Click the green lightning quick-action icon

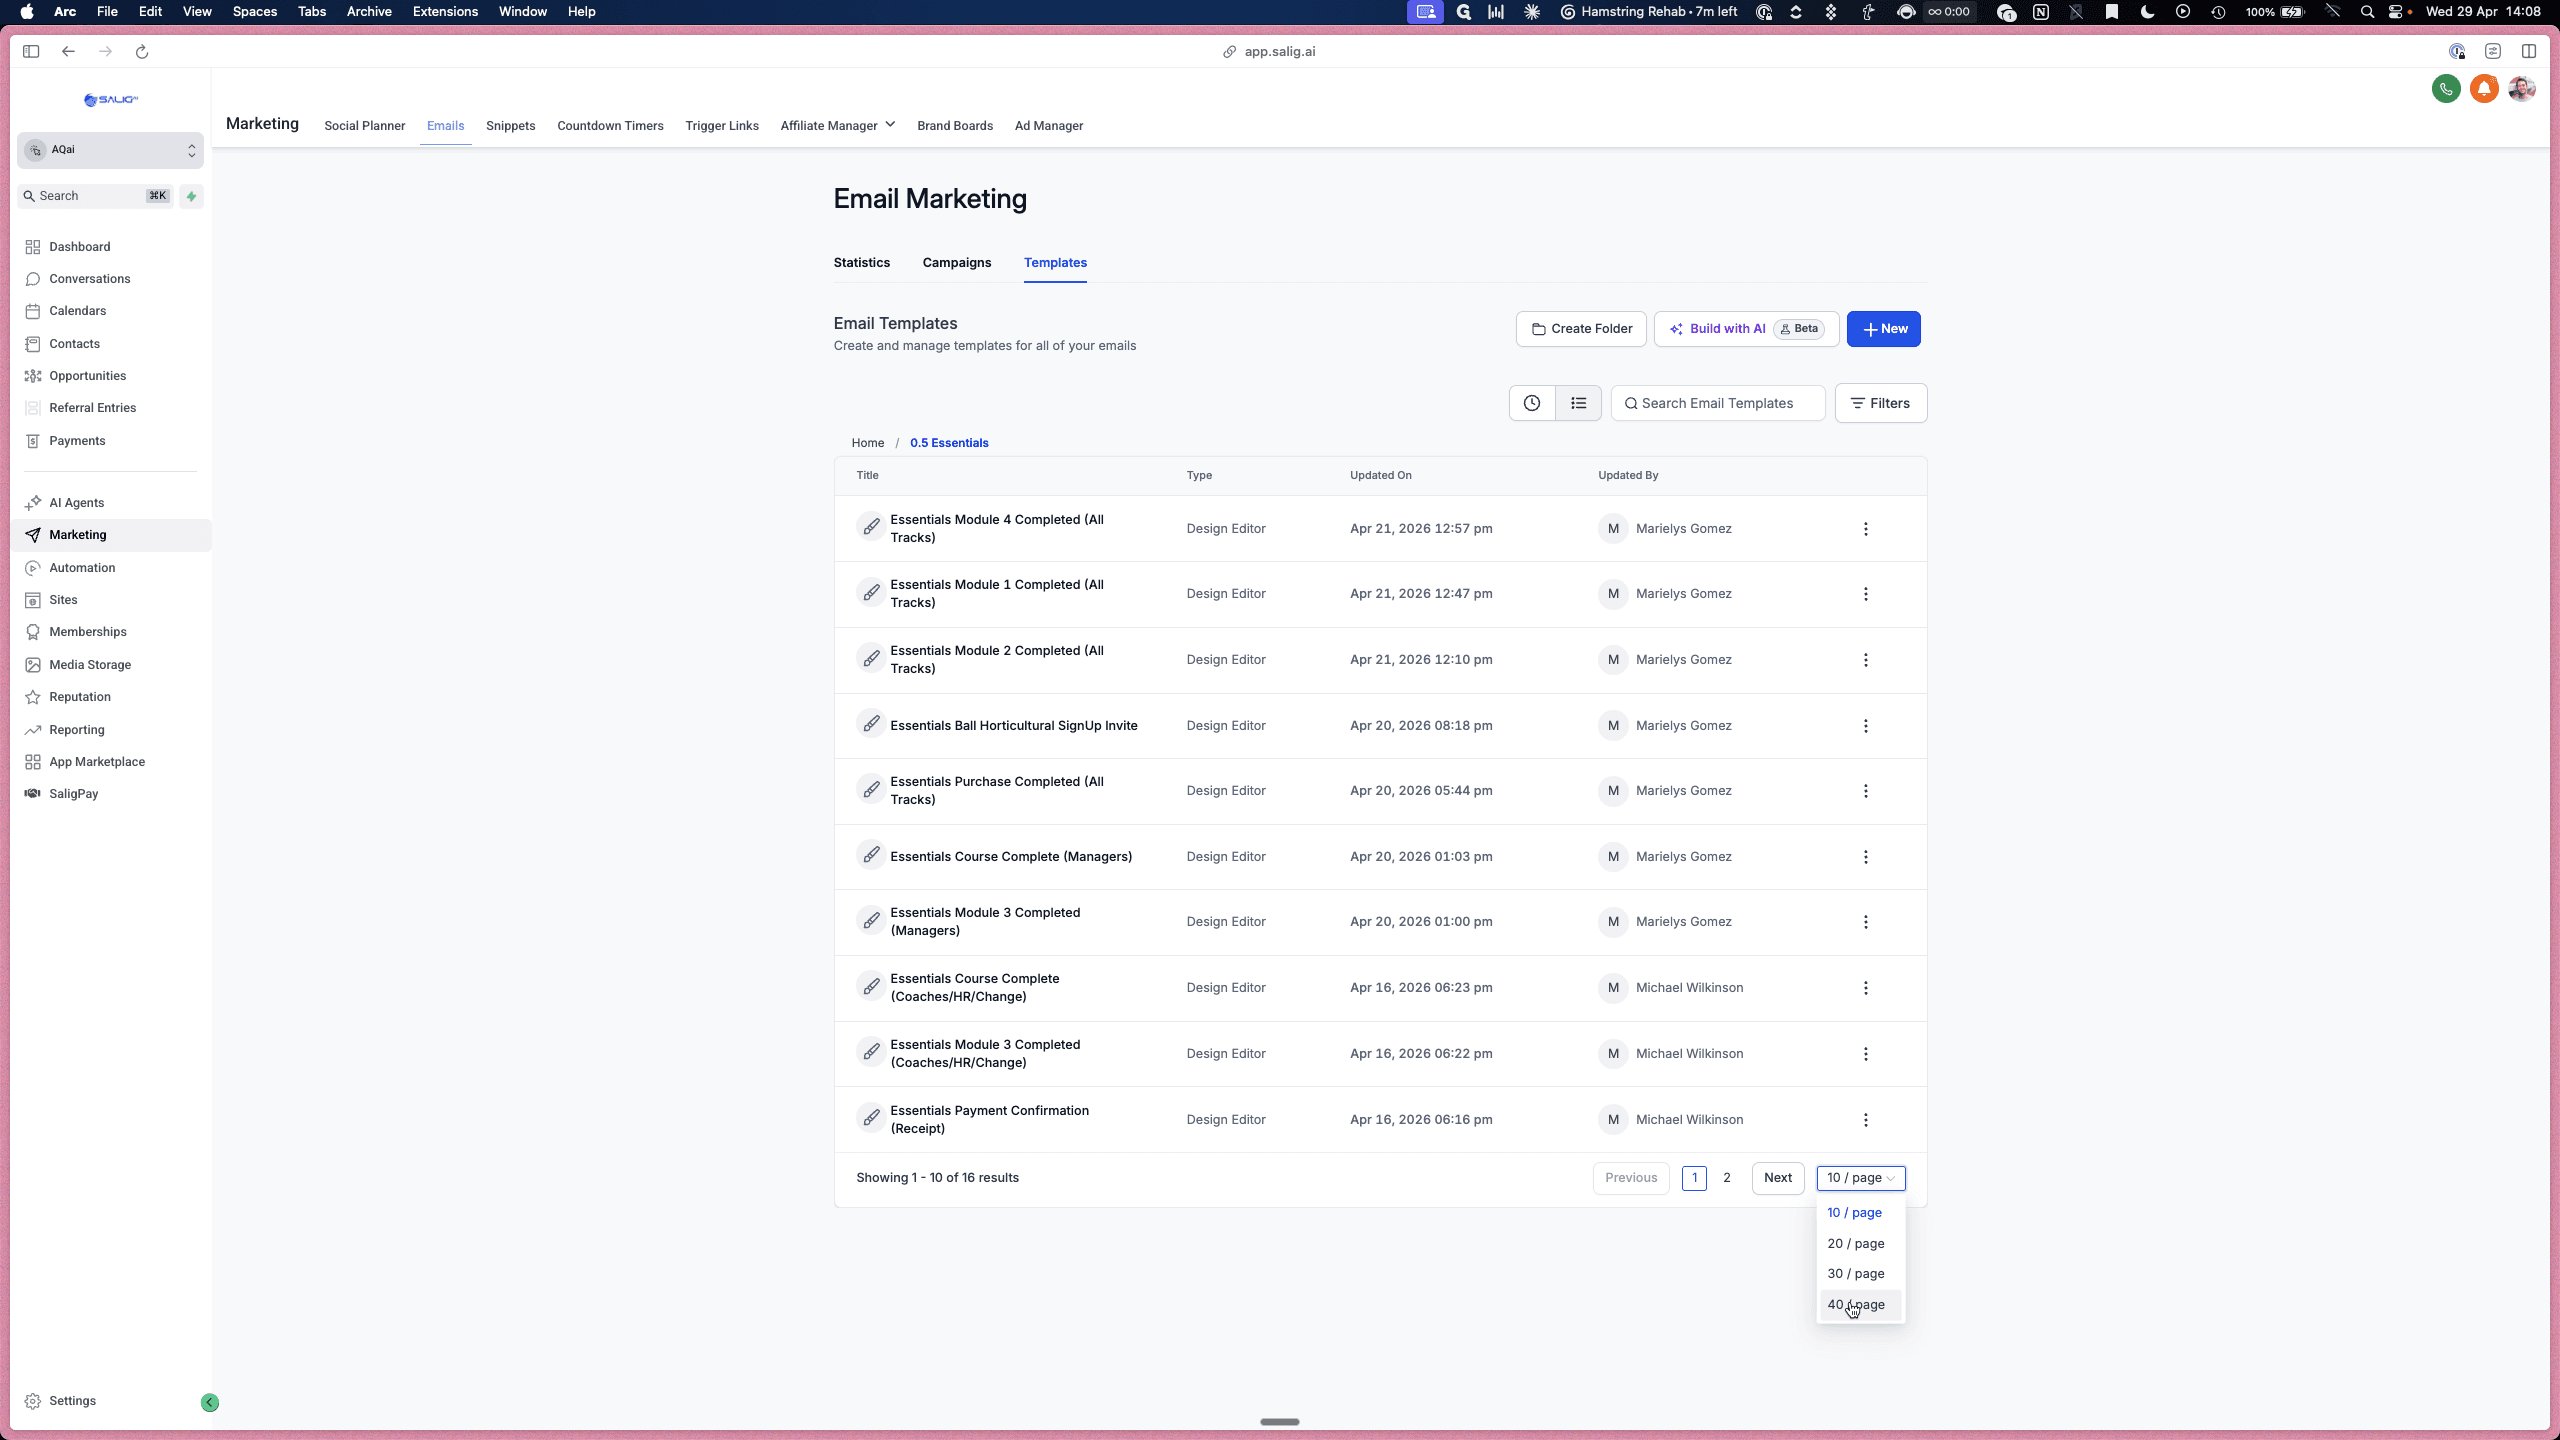[x=192, y=196]
